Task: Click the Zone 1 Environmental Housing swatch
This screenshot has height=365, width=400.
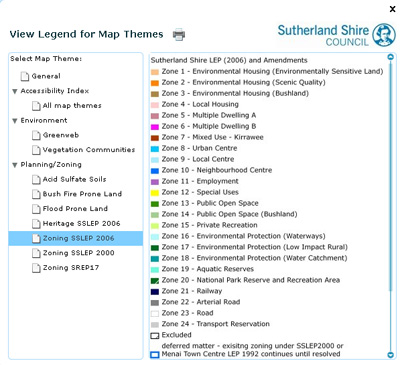Action: point(155,72)
